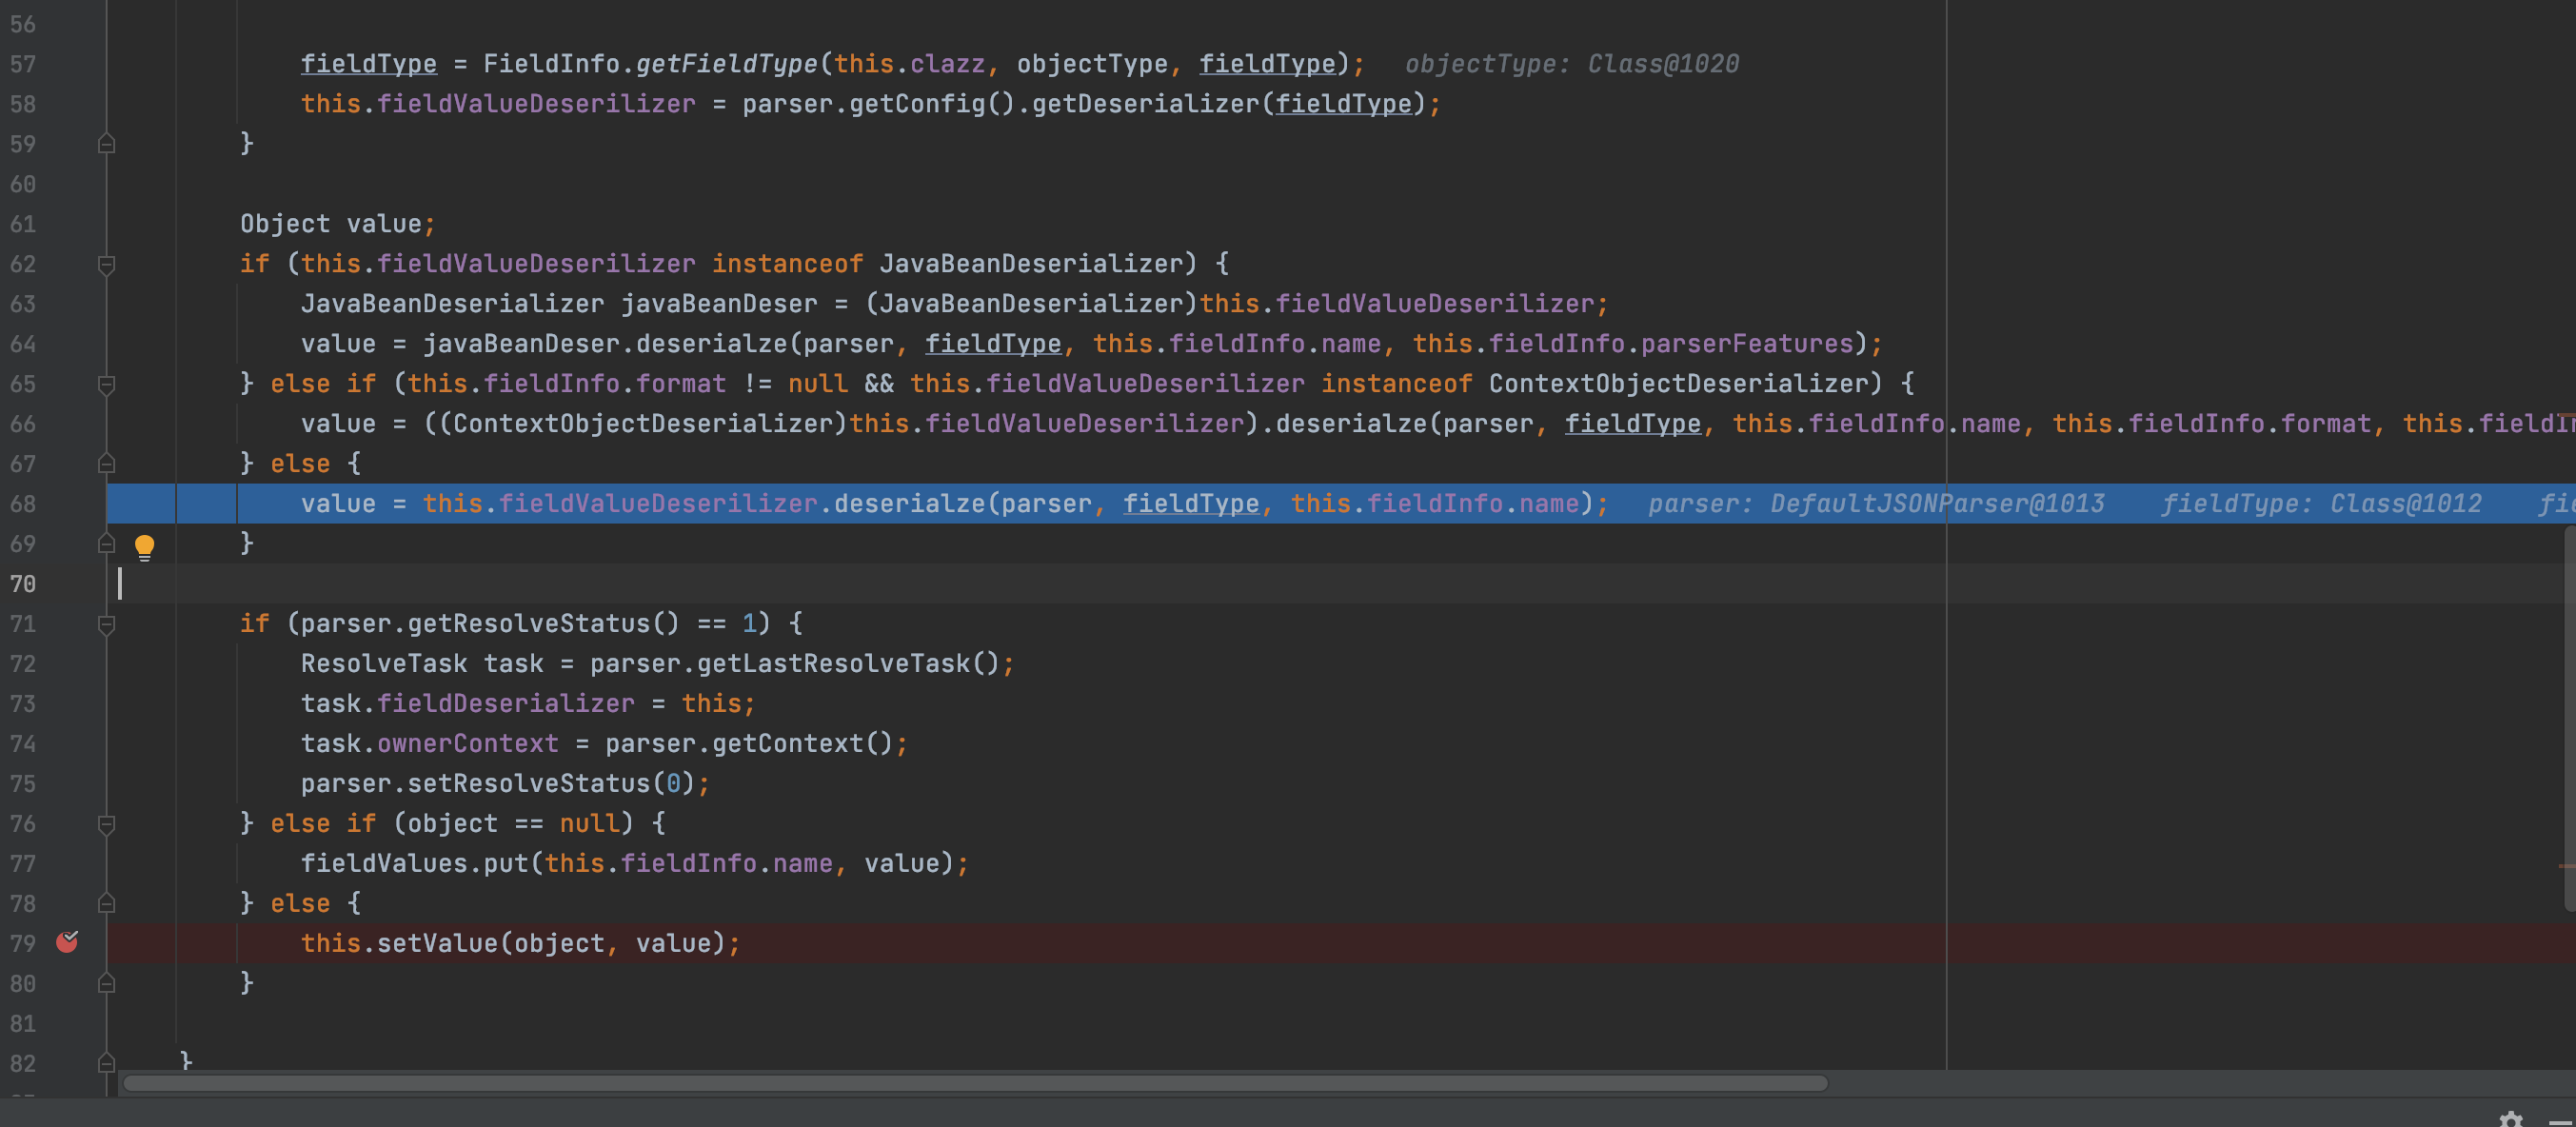Viewport: 2576px width, 1127px height.
Task: Click ownerContext on line 74
Action: click(468, 744)
